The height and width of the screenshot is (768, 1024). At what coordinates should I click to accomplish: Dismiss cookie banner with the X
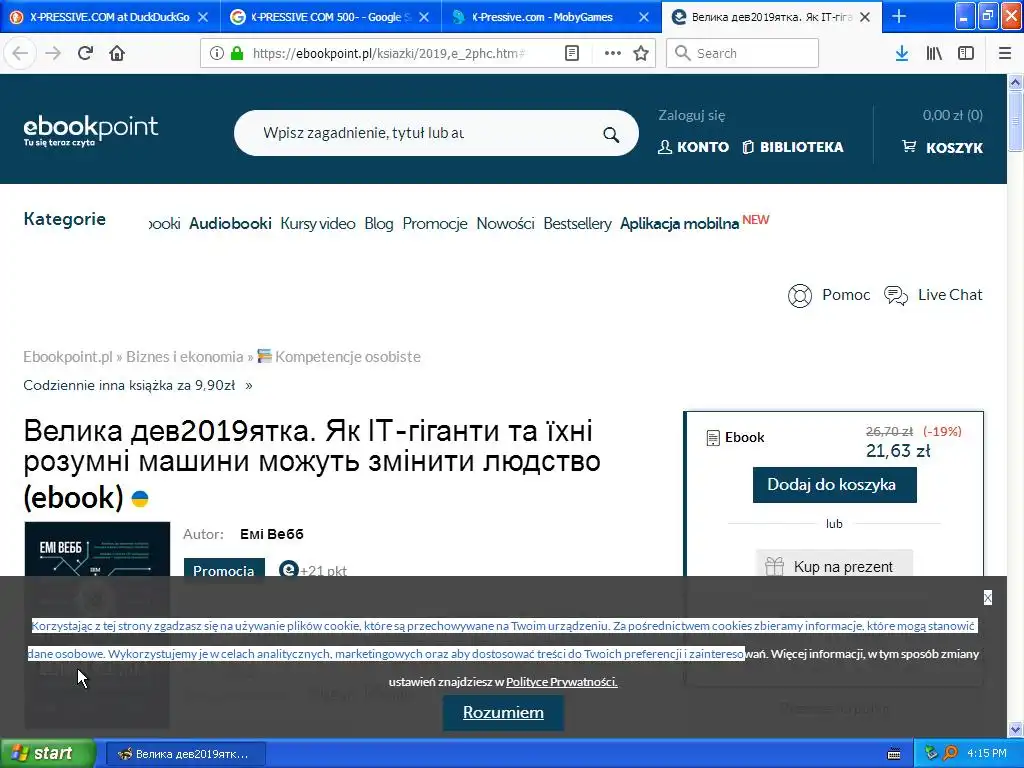click(x=987, y=598)
